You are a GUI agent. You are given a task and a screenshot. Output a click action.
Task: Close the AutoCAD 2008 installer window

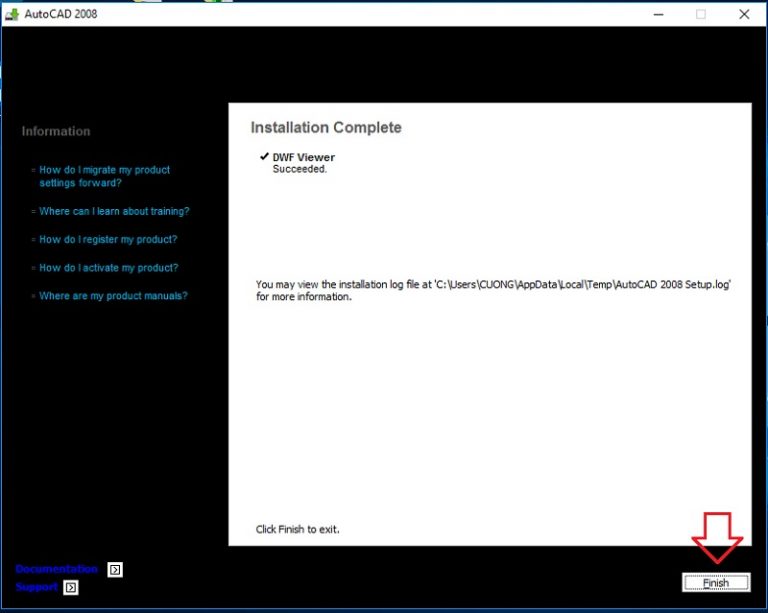(x=744, y=14)
